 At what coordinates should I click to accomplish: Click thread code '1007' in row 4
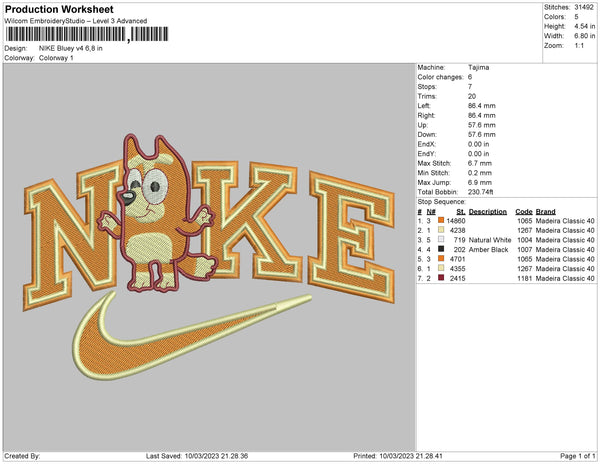coord(524,249)
